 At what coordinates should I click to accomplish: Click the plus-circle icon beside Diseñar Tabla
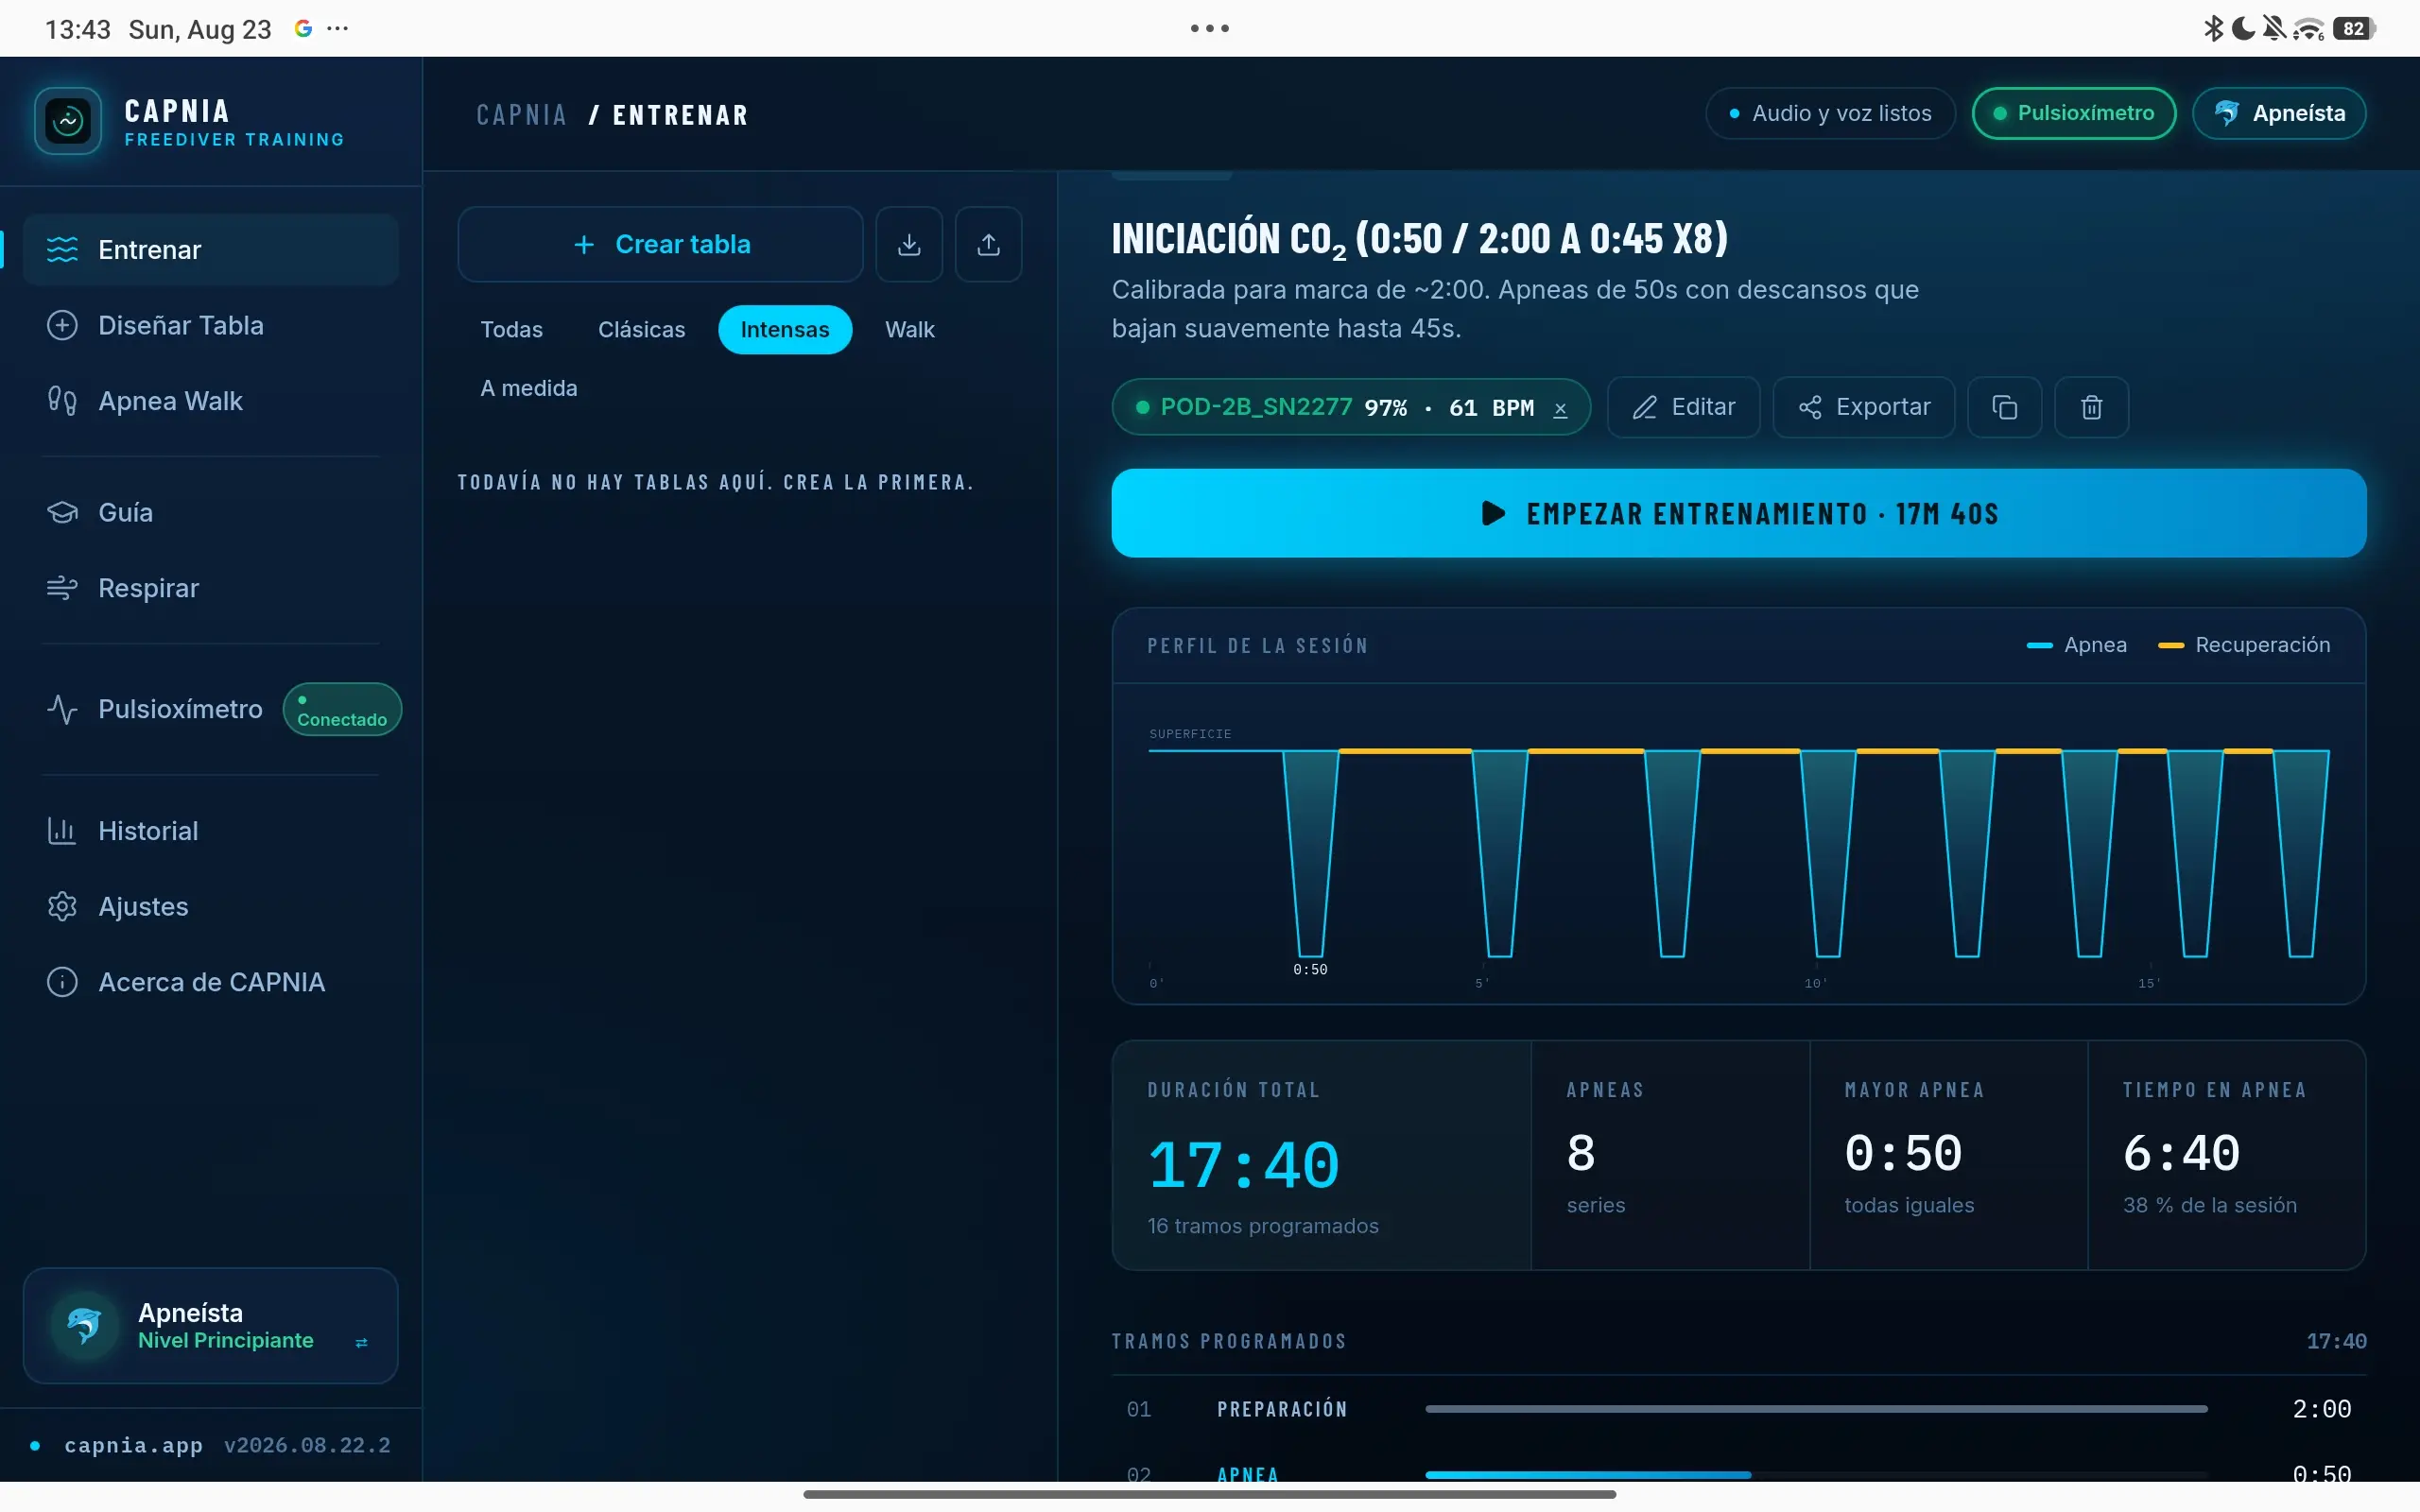pyautogui.click(x=62, y=325)
